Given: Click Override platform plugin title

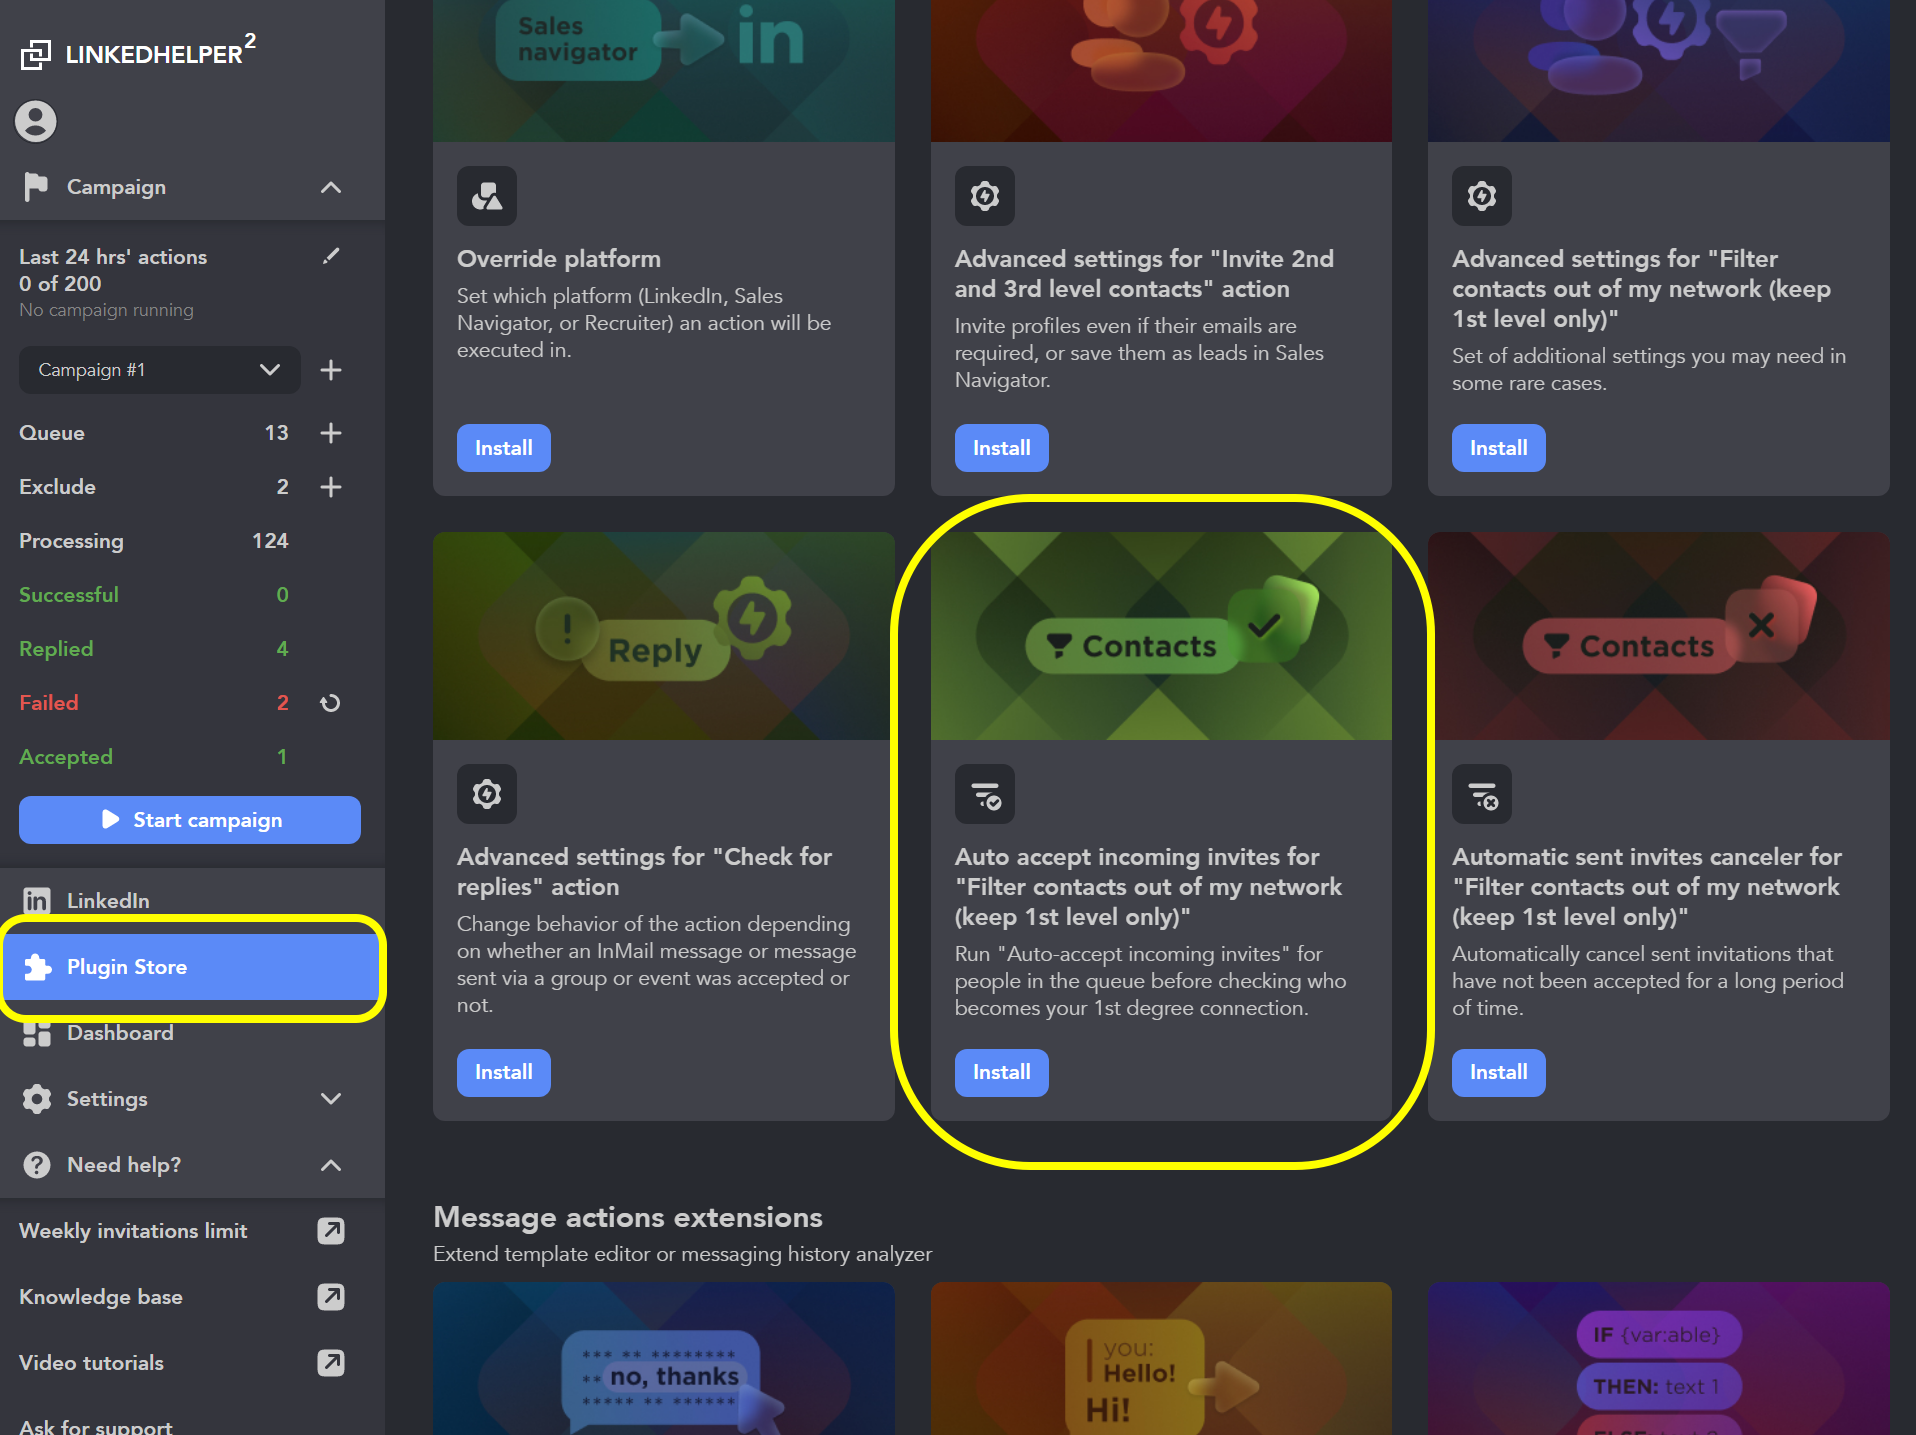Looking at the screenshot, I should point(559,259).
